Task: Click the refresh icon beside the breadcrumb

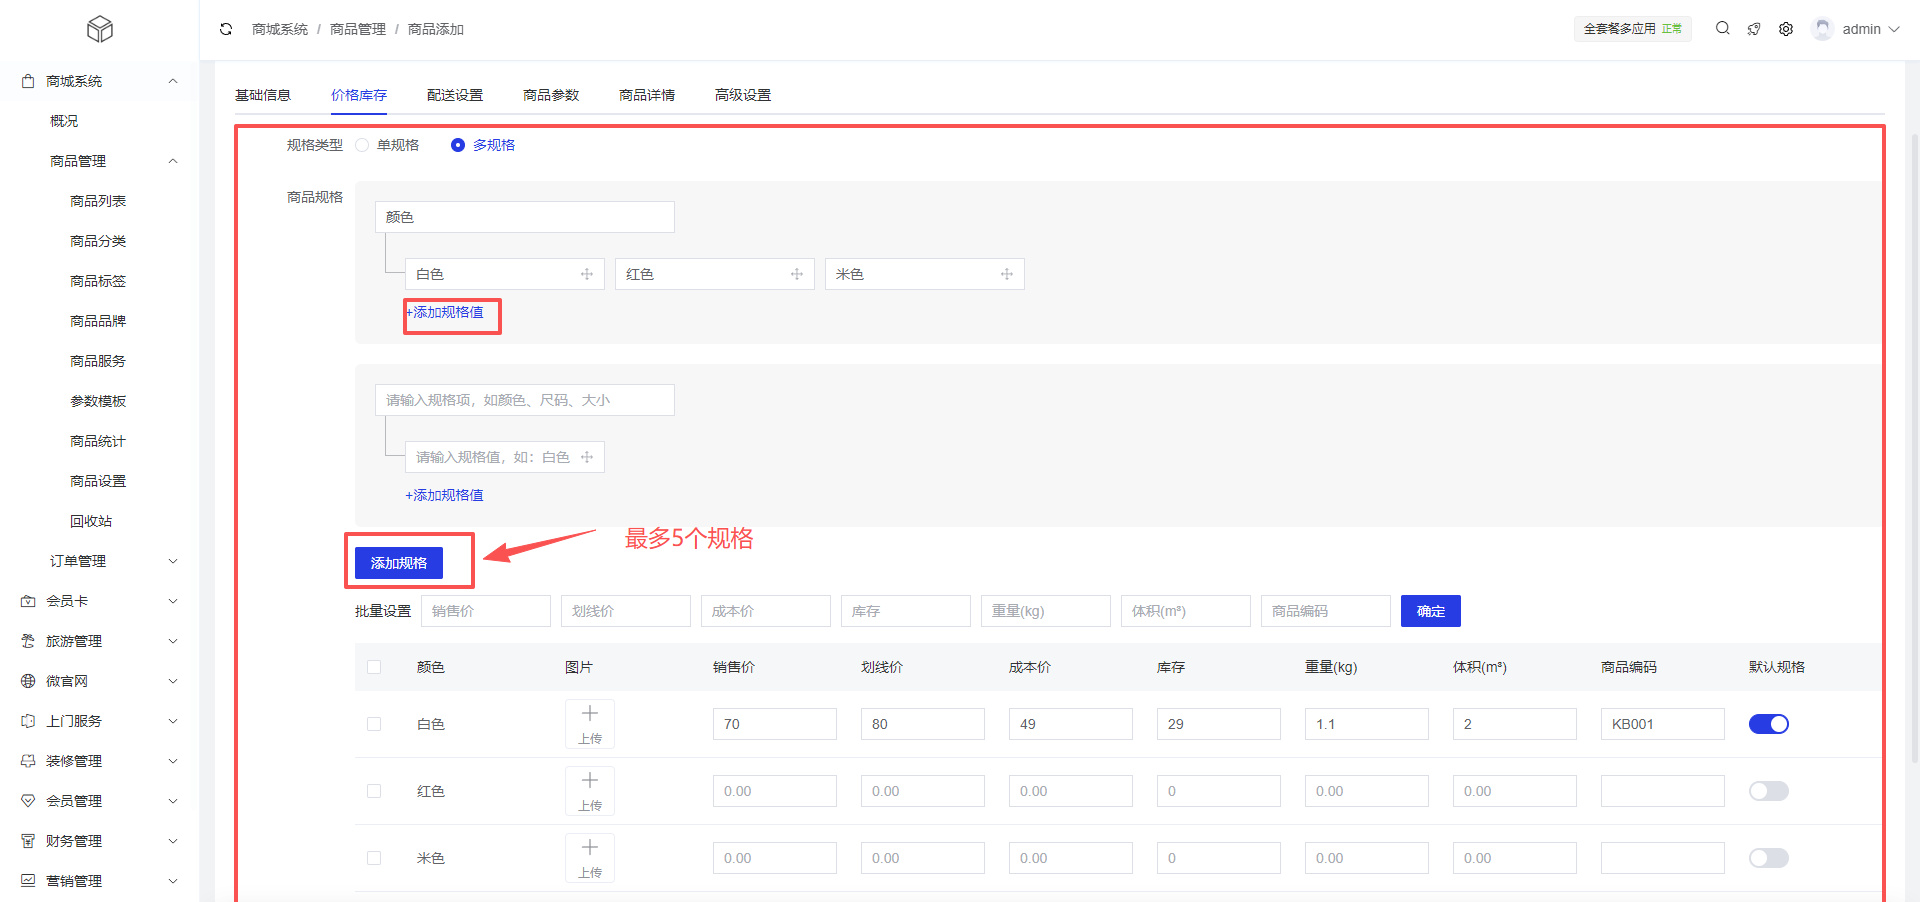Action: [226, 29]
